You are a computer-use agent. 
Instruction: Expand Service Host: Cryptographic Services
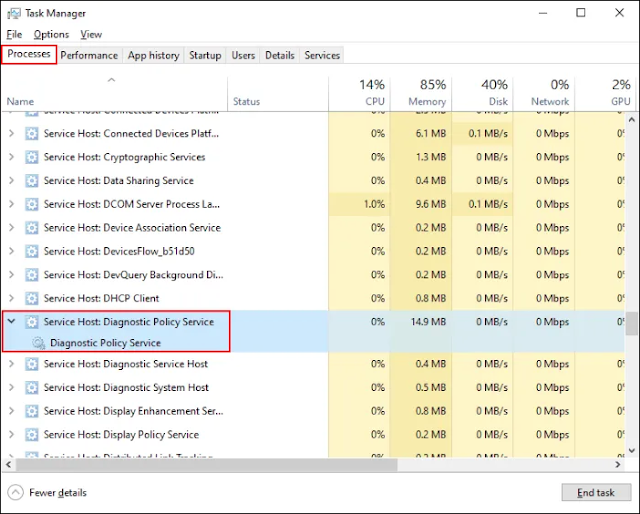11,157
